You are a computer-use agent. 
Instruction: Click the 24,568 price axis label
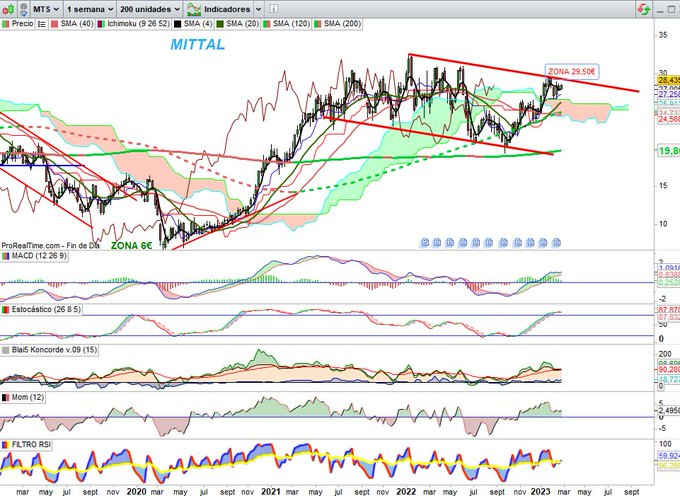(669, 120)
